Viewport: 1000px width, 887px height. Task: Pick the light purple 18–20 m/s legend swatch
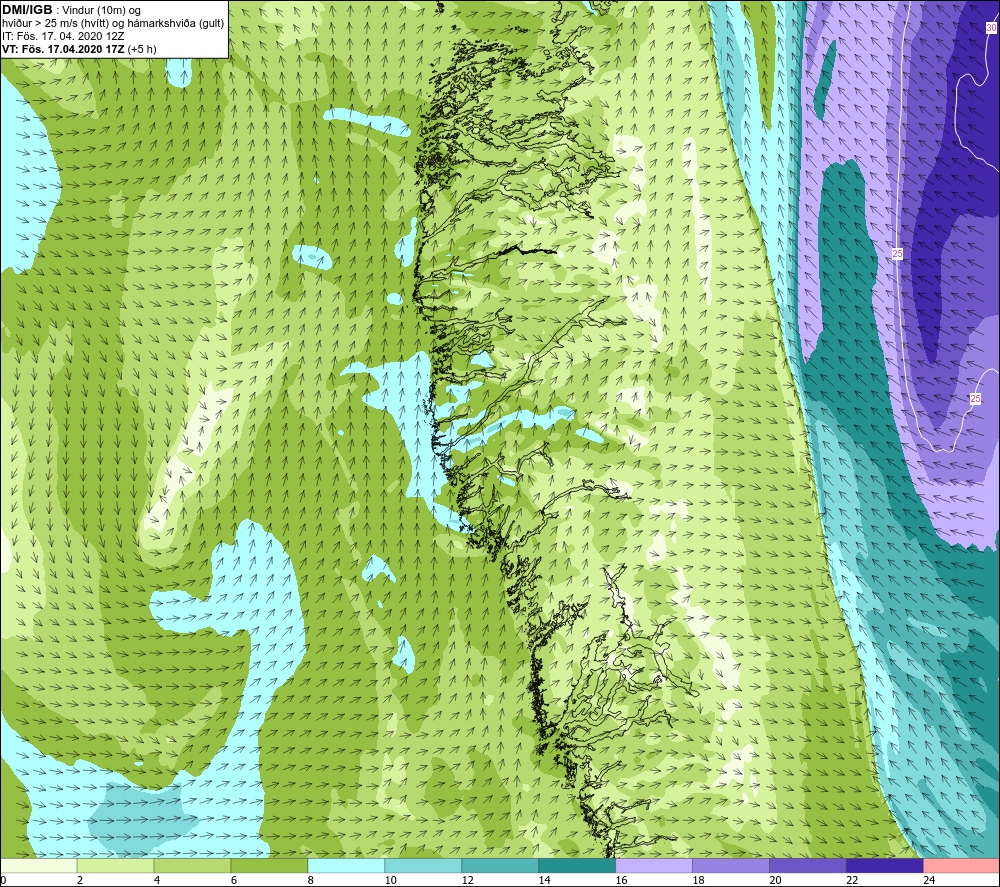(730, 865)
